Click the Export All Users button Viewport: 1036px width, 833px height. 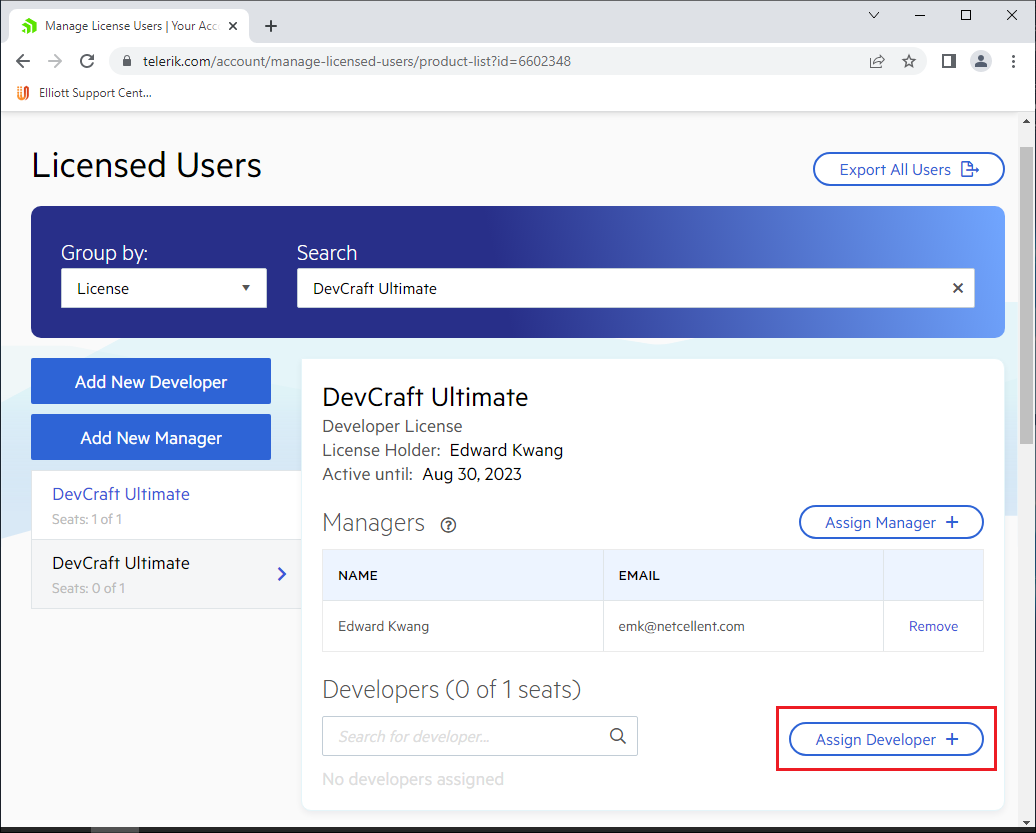[908, 169]
